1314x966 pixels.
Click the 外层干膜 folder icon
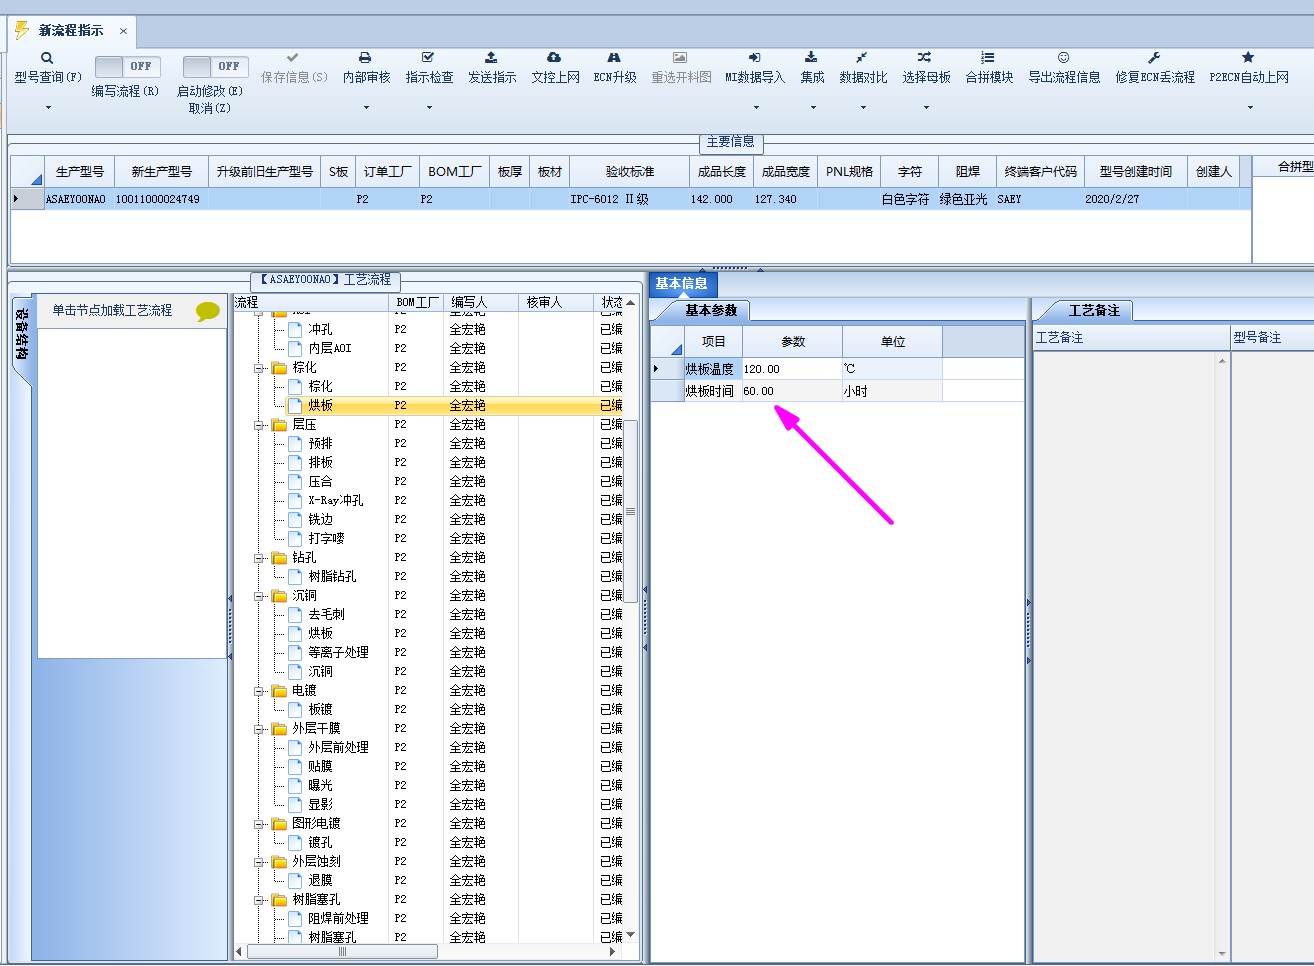[x=280, y=729]
